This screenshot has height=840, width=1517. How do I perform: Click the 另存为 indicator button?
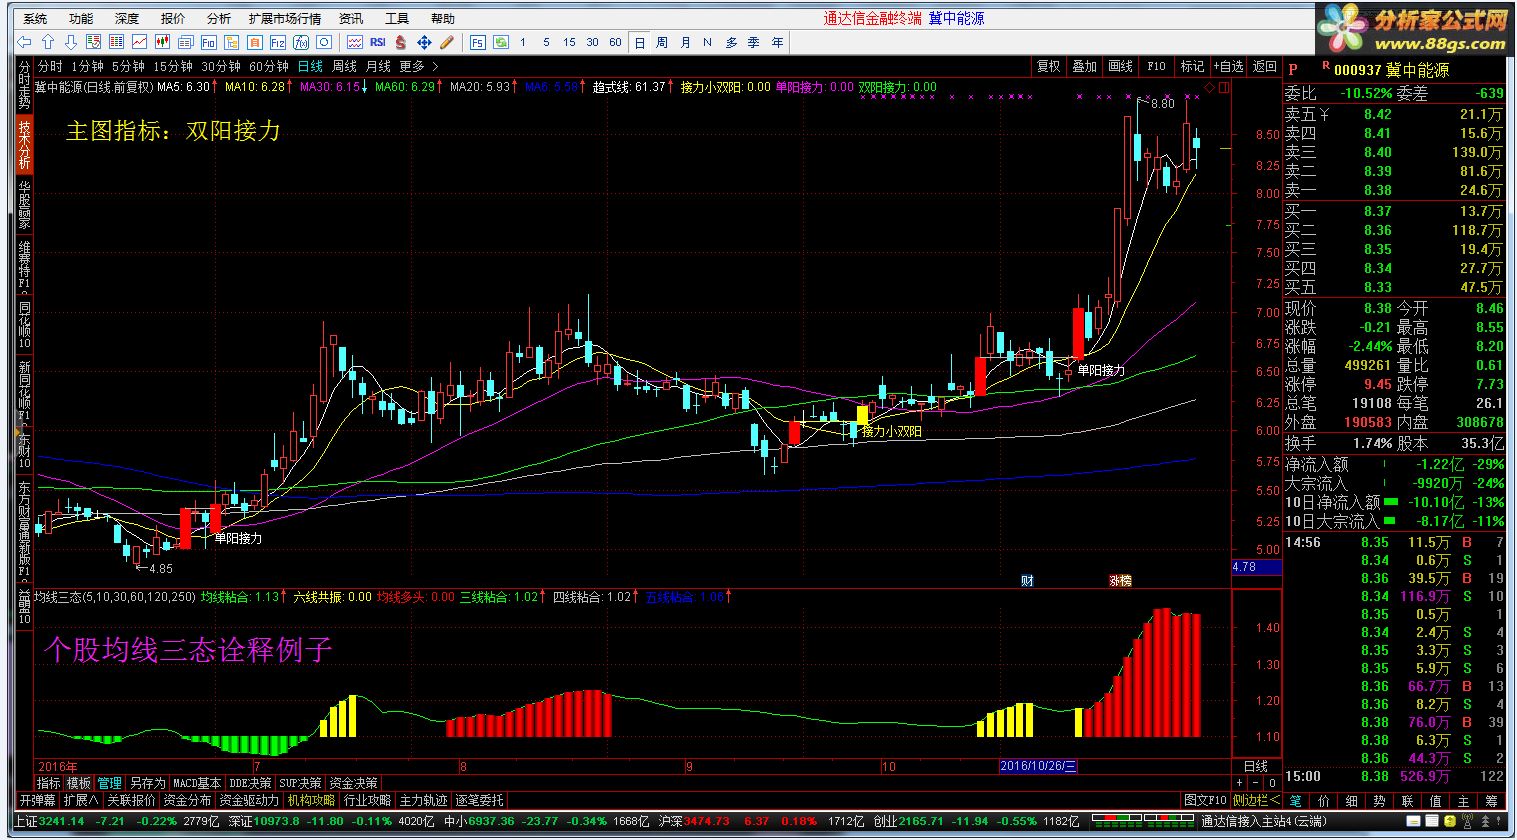(147, 783)
